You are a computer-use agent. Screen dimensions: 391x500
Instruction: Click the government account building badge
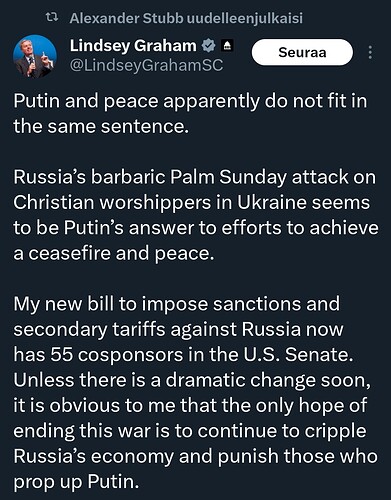(x=228, y=46)
